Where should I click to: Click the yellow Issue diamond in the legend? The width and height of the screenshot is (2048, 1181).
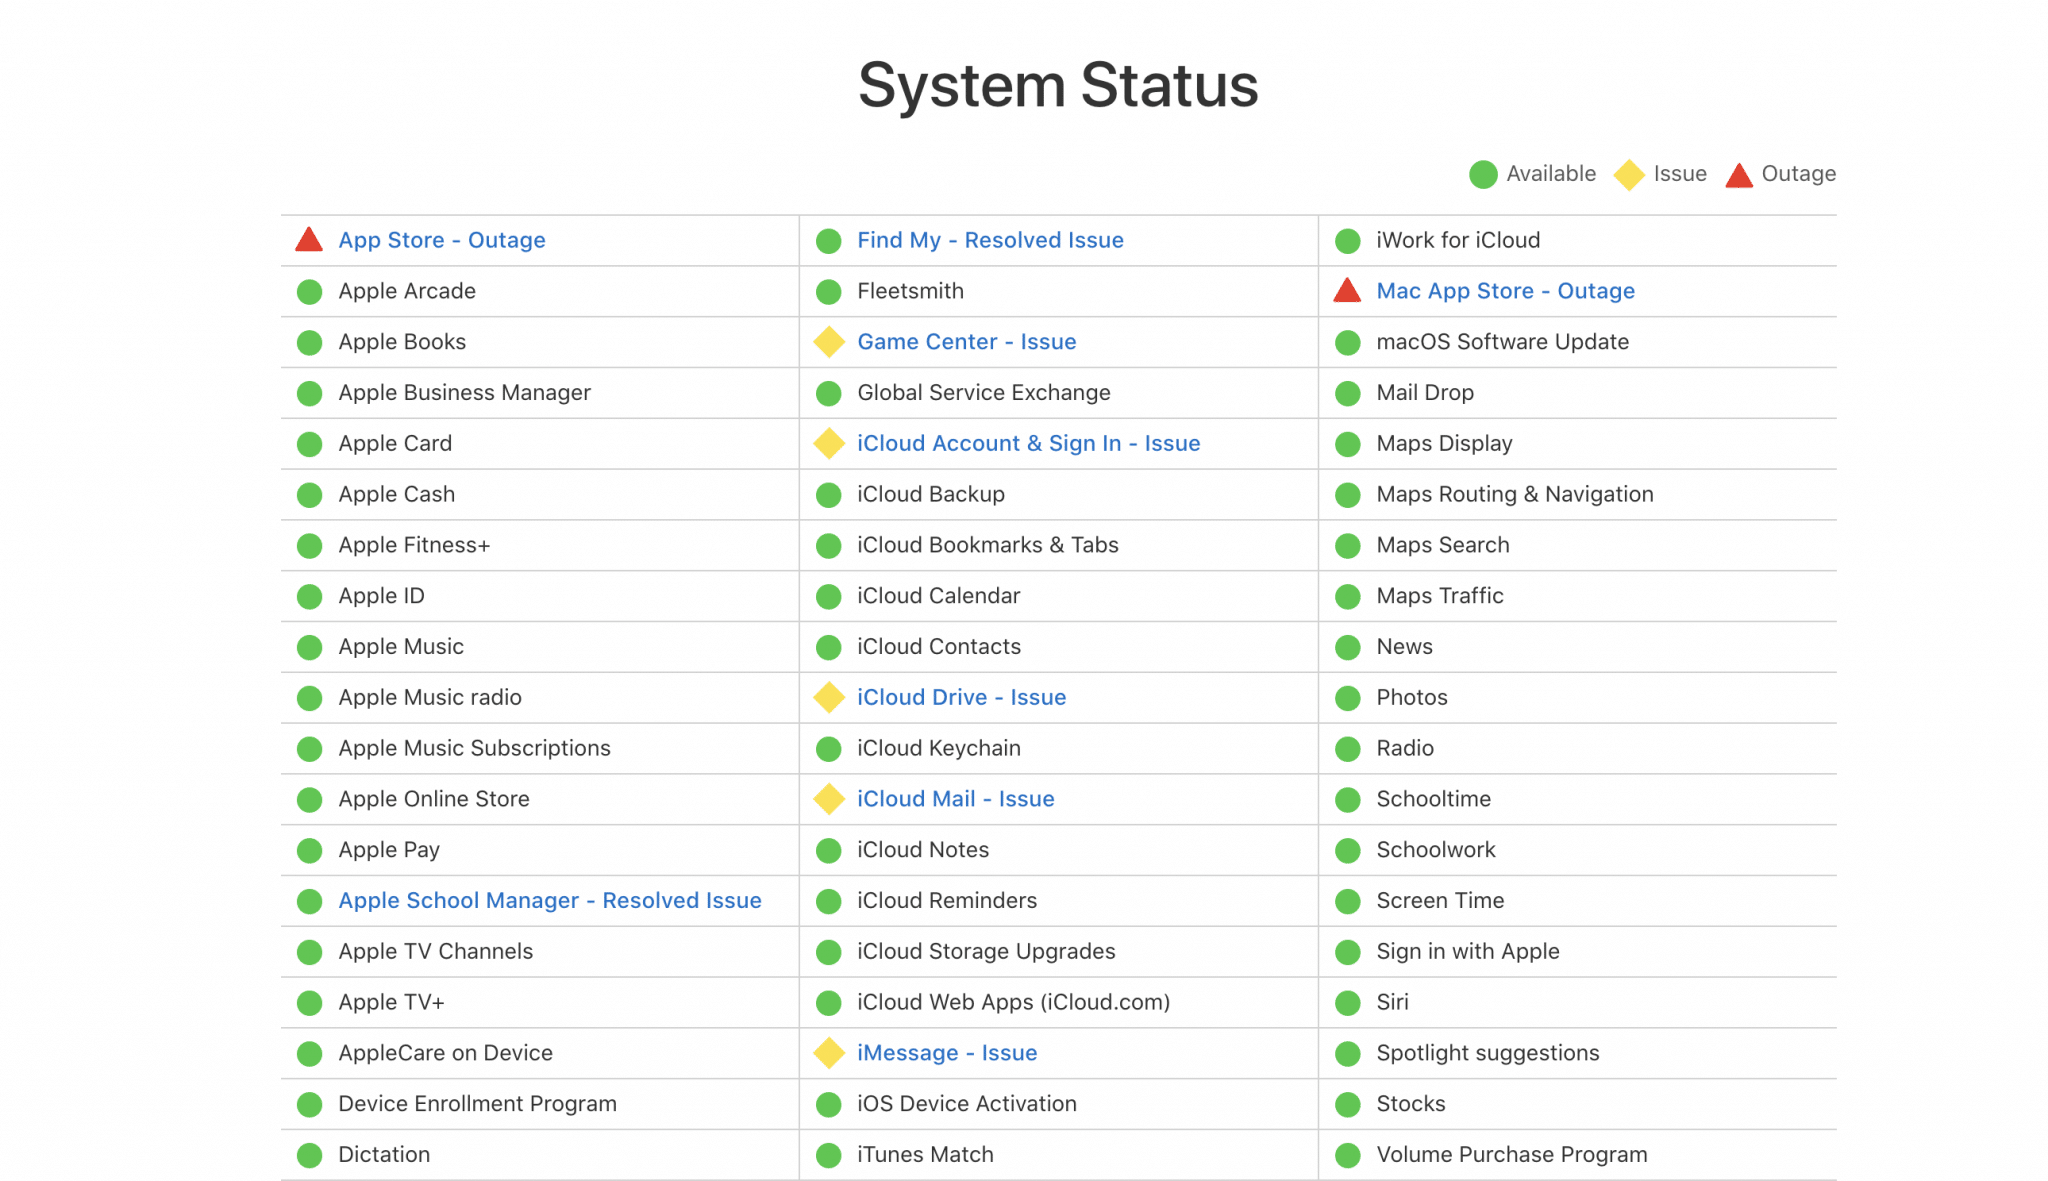pos(1629,174)
